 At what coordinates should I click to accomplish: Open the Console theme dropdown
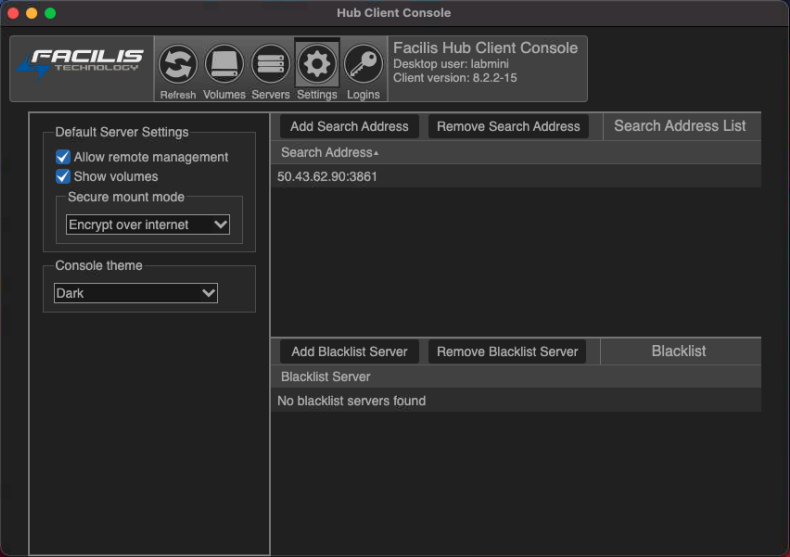[x=136, y=293]
